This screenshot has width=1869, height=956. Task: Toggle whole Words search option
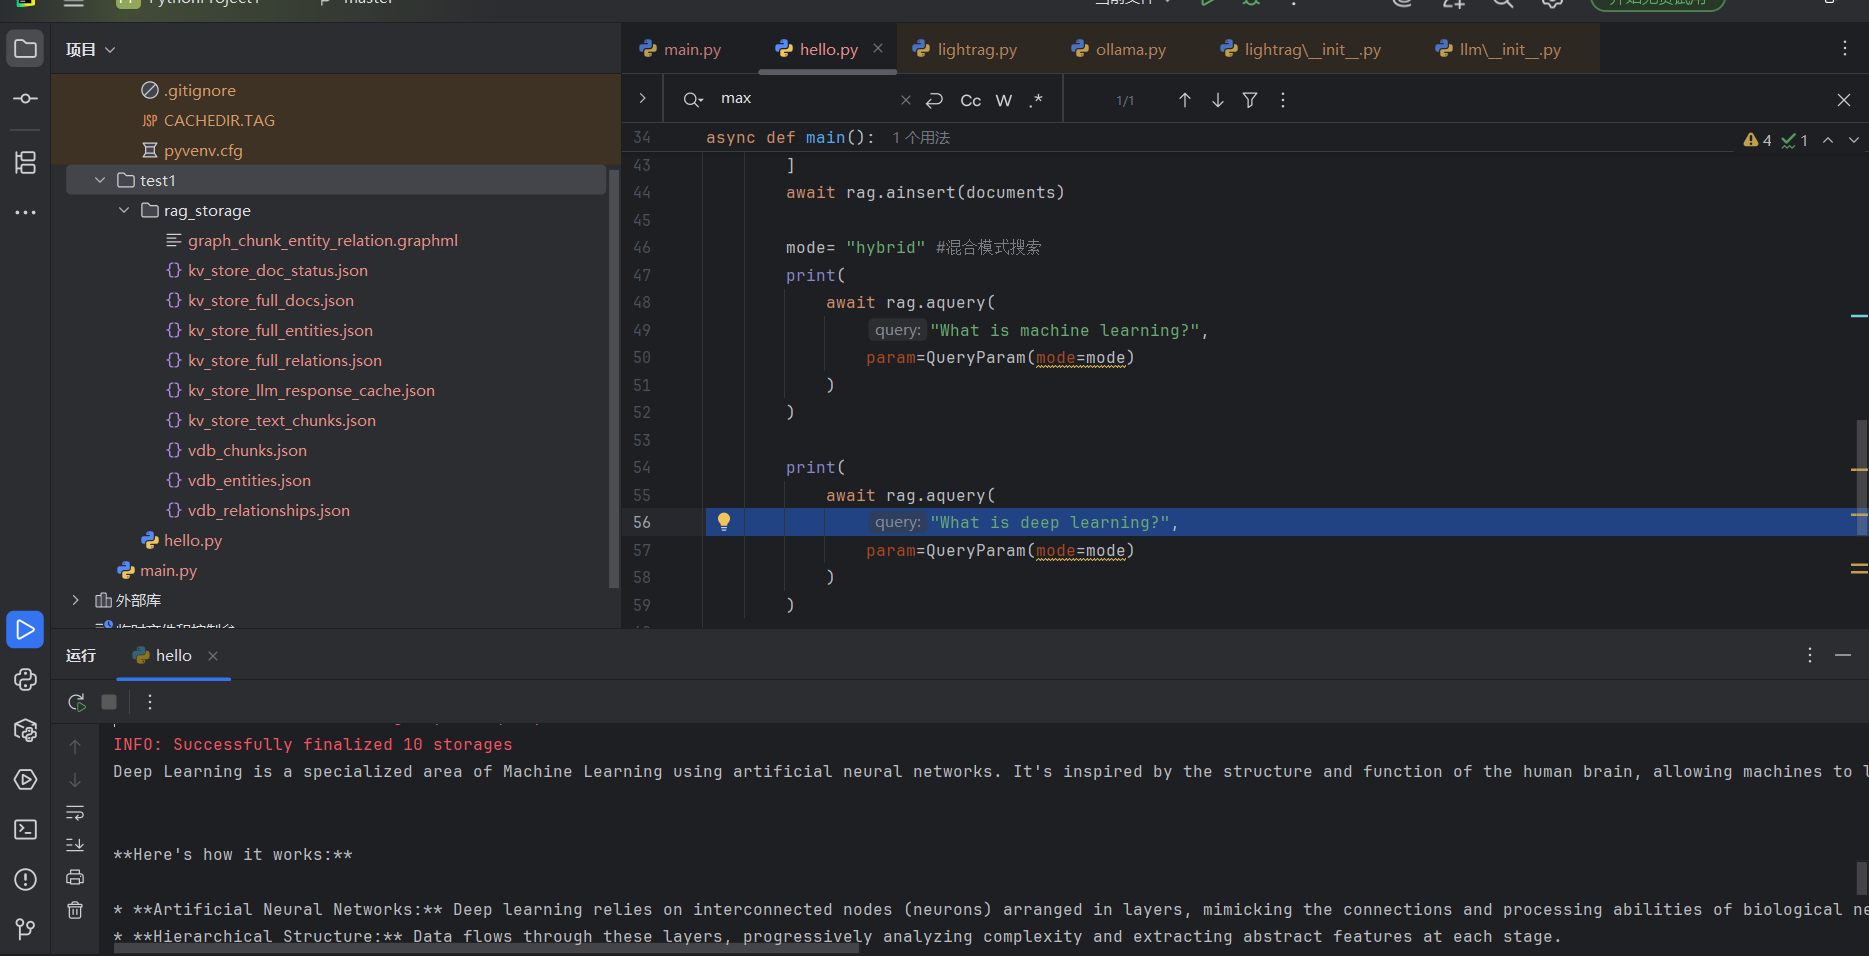click(1004, 100)
